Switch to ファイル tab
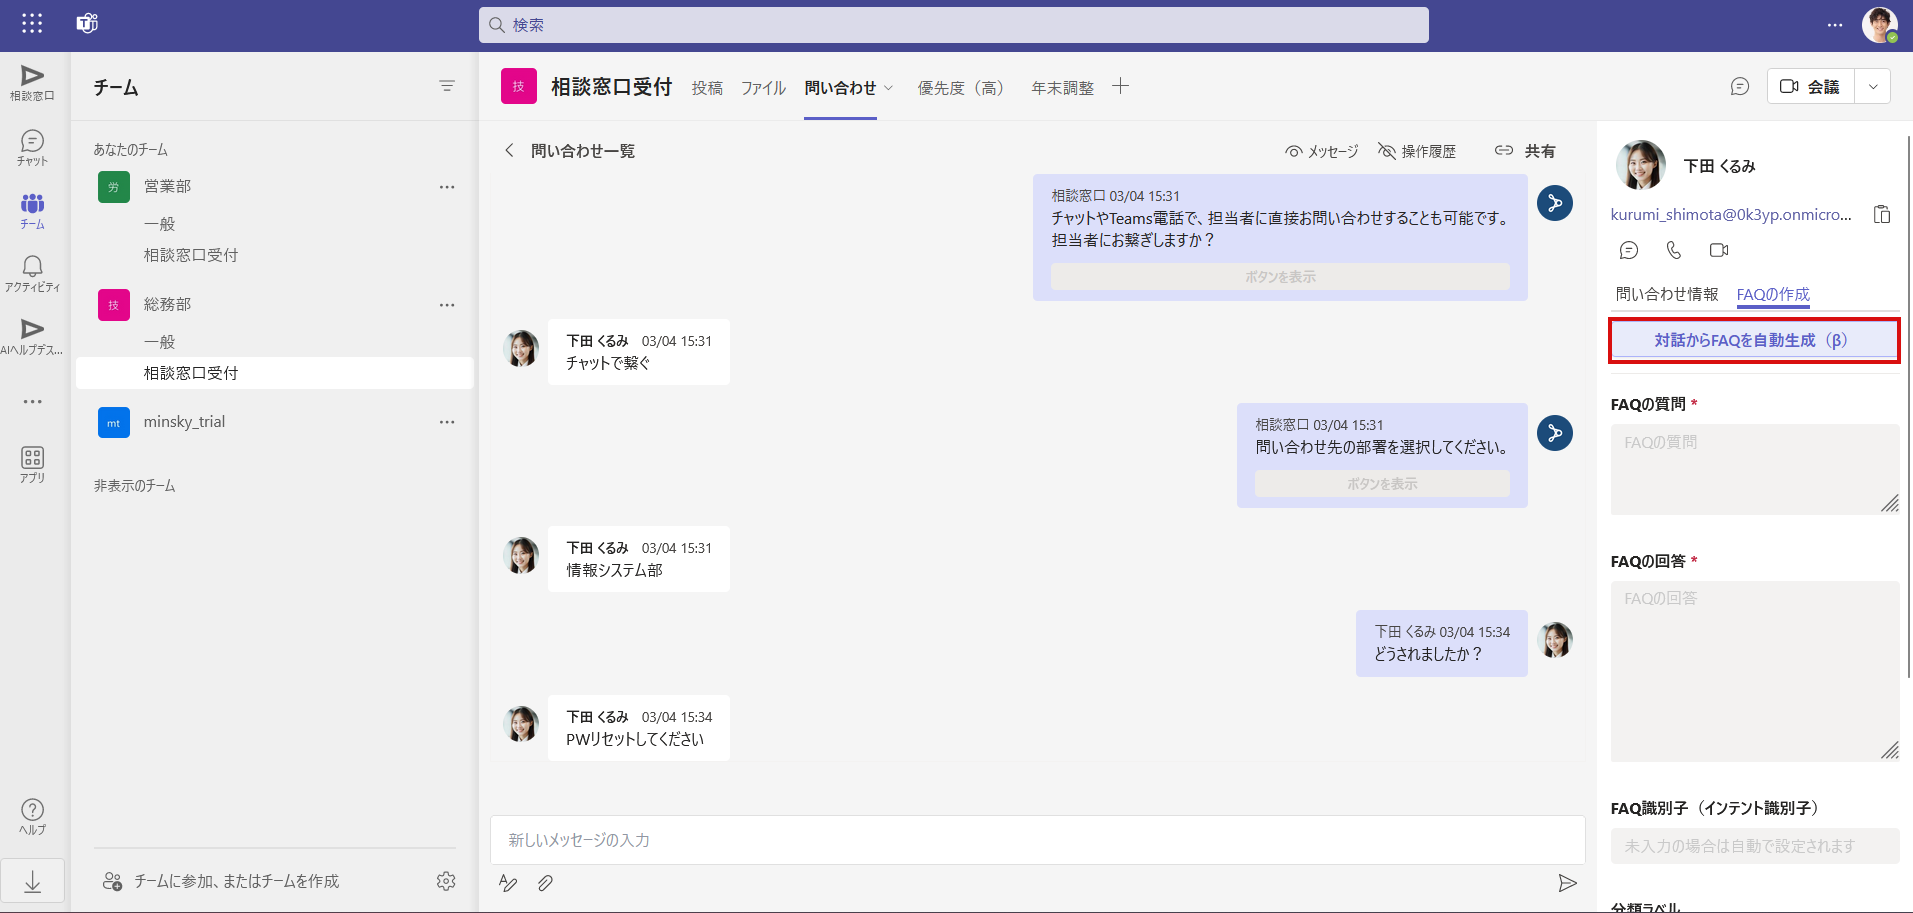This screenshot has height=913, width=1913. pos(763,88)
